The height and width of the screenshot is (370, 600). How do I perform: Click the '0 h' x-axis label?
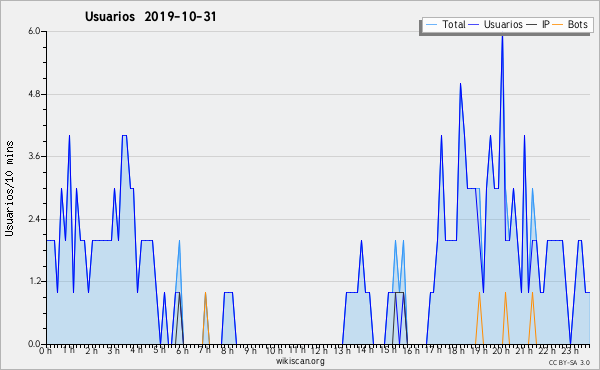click(x=46, y=350)
